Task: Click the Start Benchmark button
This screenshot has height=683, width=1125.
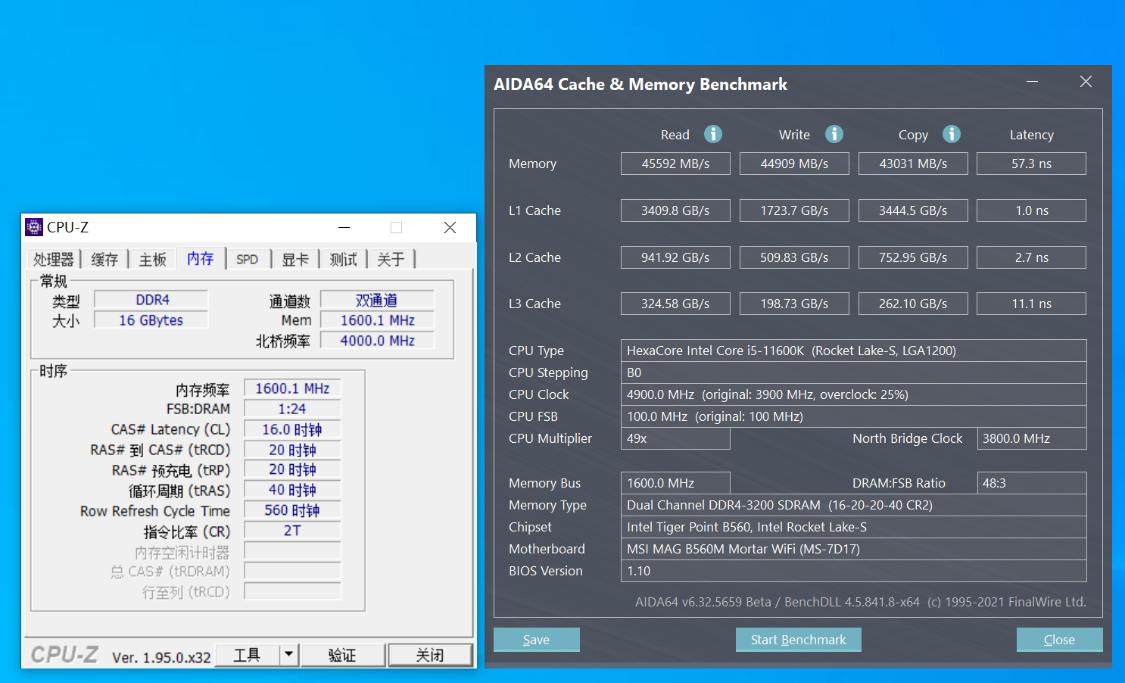Action: click(798, 639)
